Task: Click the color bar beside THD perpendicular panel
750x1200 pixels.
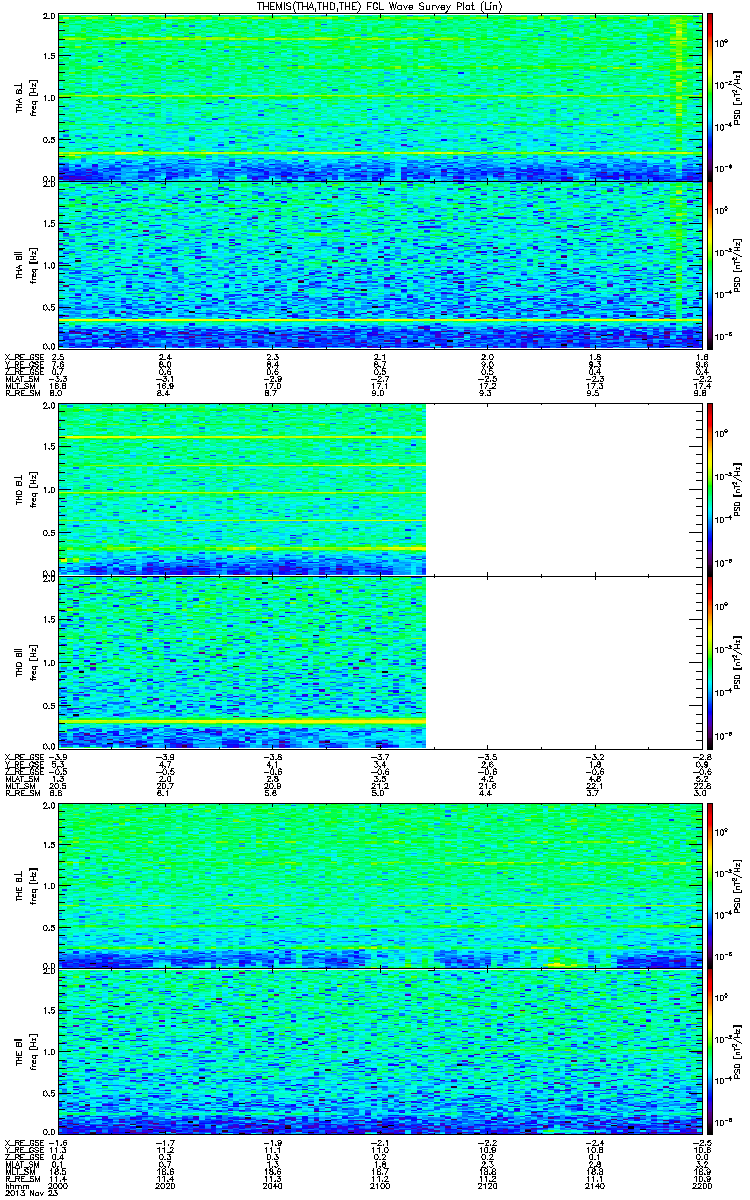Action: (x=709, y=489)
